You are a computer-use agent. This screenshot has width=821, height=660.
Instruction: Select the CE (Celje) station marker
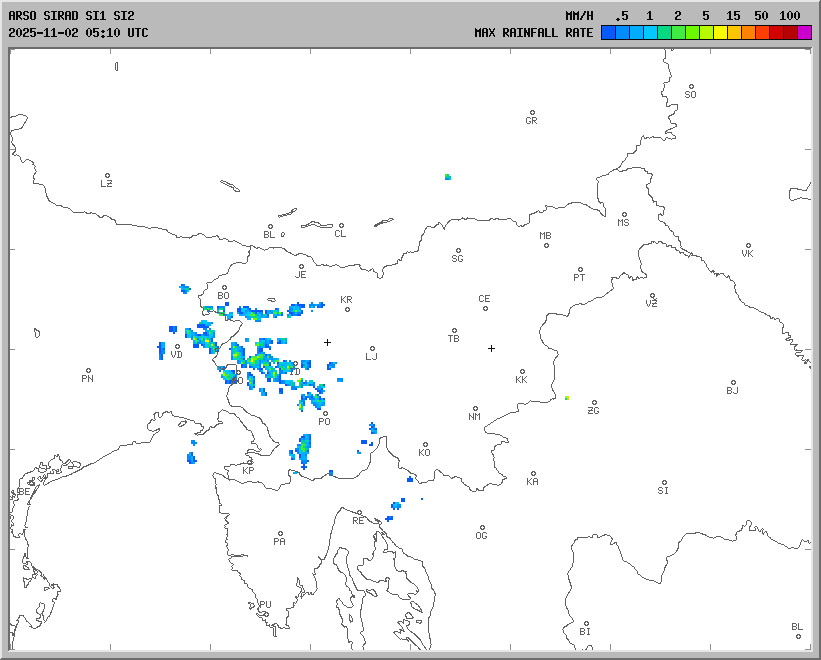tap(485, 307)
